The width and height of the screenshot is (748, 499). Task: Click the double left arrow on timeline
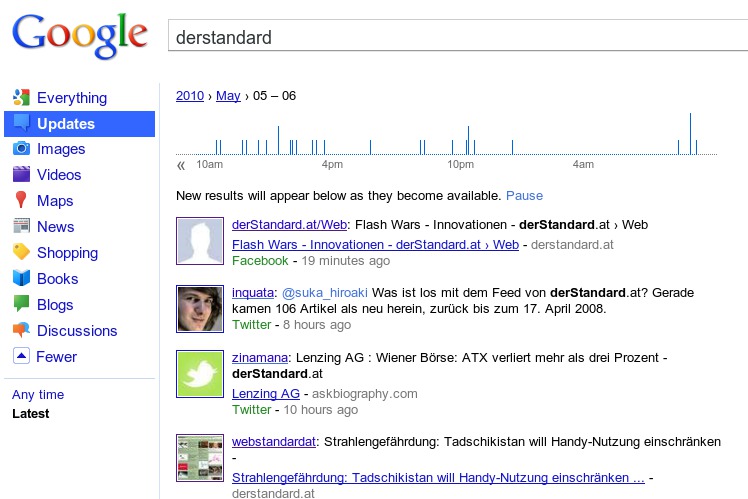[181, 166]
